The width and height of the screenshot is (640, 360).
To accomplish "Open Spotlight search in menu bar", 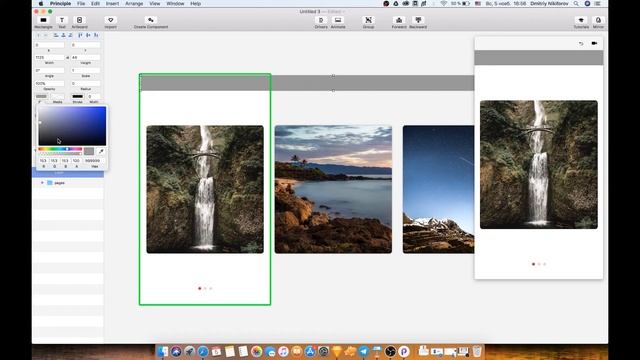I will click(x=576, y=4).
